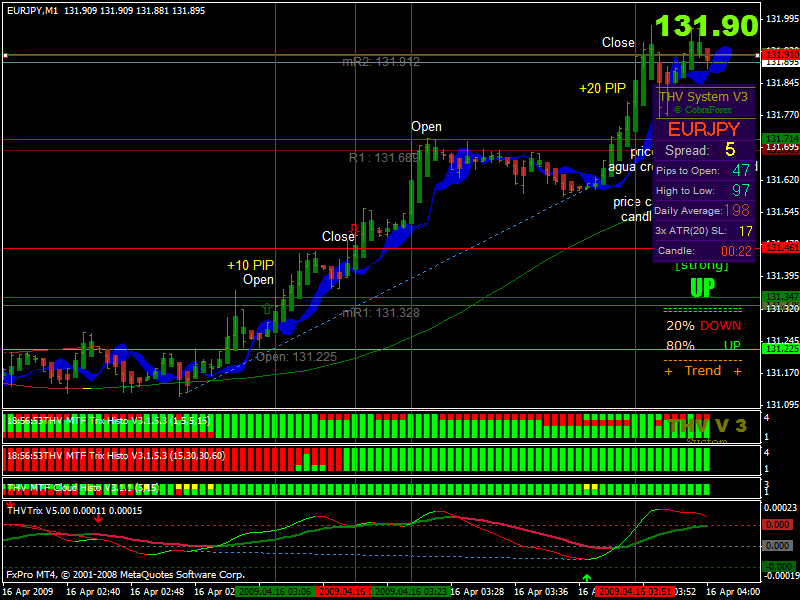
Task: Click the THV System V3 panel title
Action: click(x=704, y=96)
